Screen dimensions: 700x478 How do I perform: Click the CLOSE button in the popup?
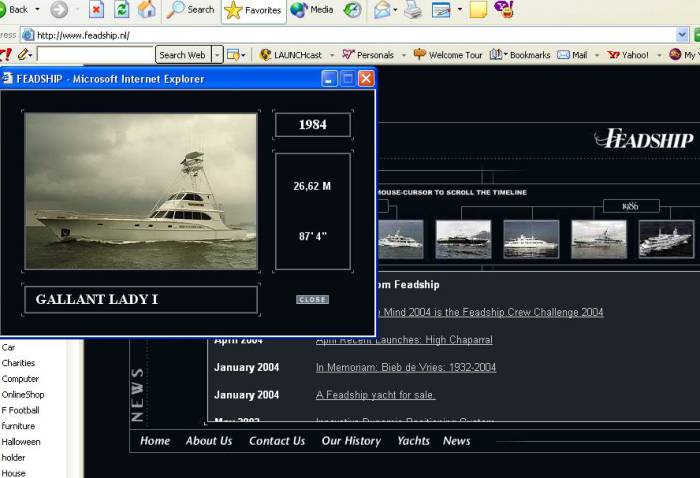click(312, 299)
